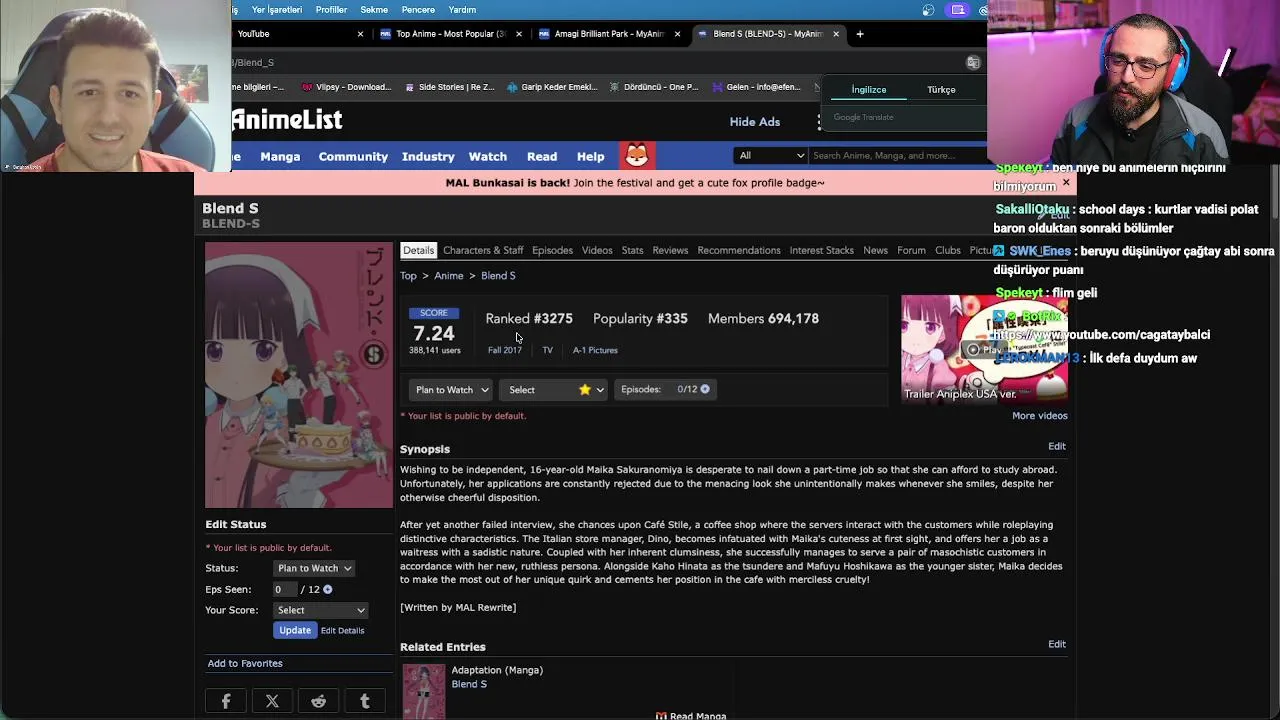The image size is (1280, 720).
Task: Open Pencere menu in macOS menu bar
Action: point(418,10)
